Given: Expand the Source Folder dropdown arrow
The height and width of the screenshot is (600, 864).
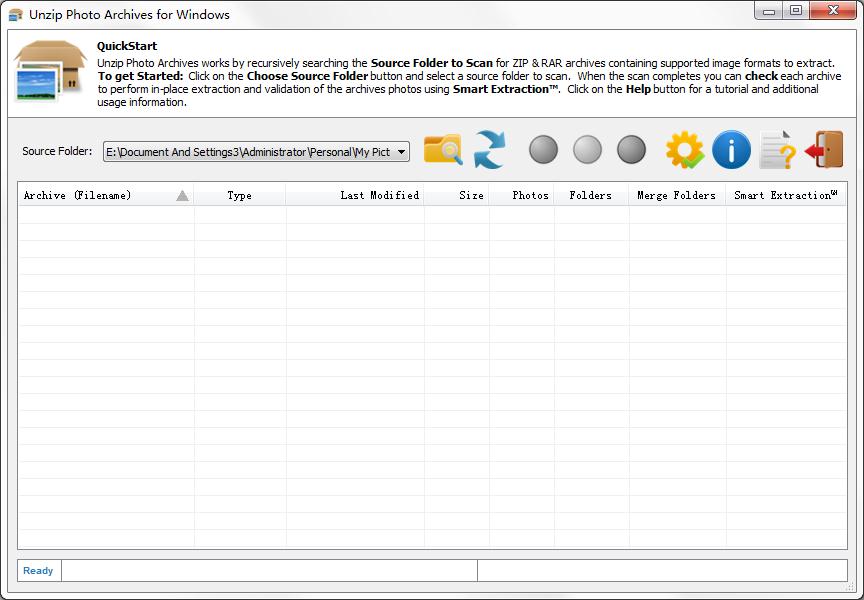Looking at the screenshot, I should (x=401, y=152).
